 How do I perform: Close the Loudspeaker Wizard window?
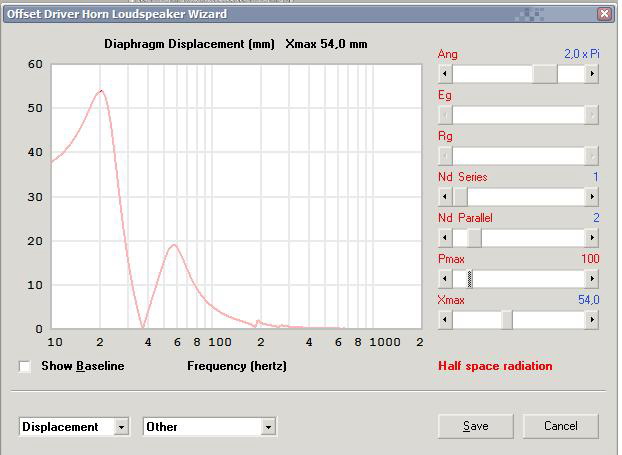click(x=604, y=14)
